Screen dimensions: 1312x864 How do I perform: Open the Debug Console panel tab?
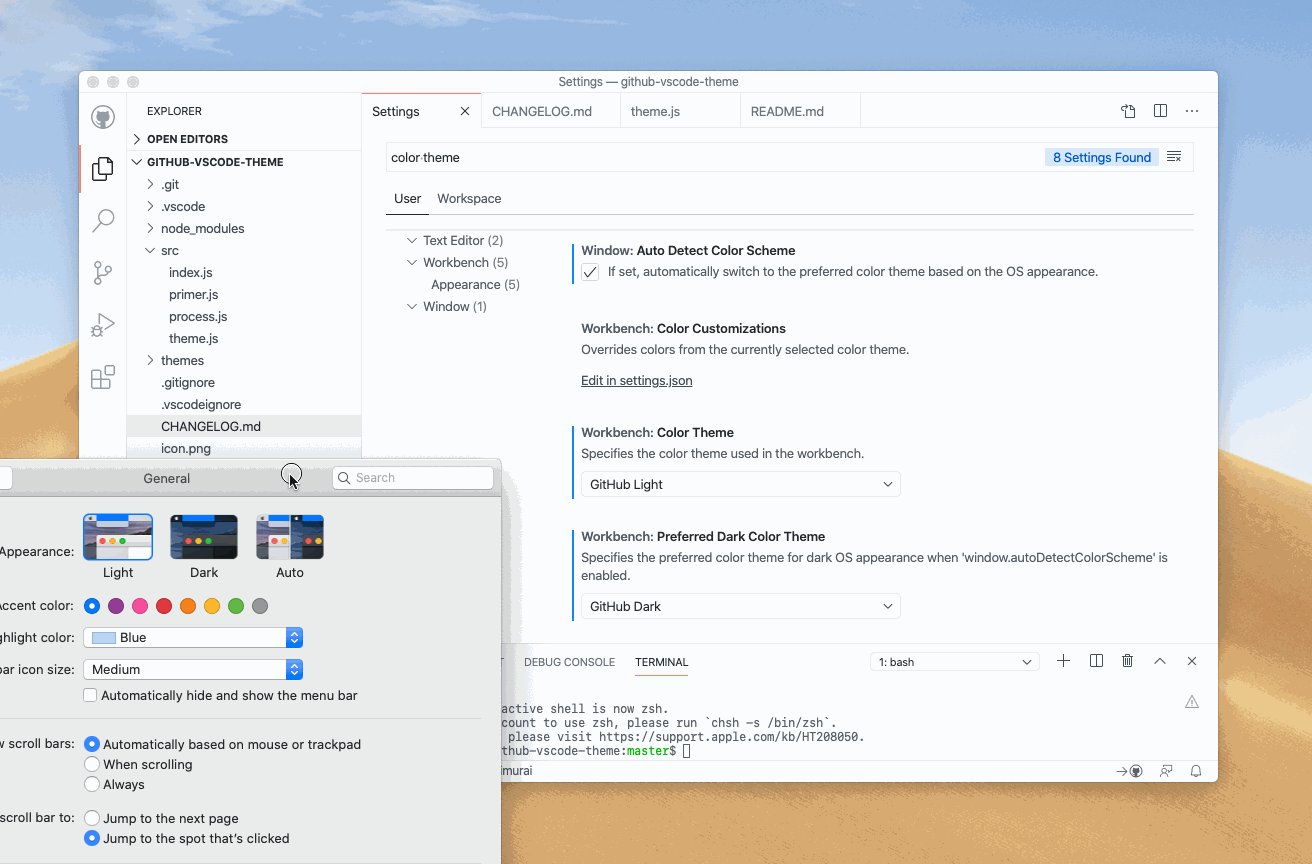(x=569, y=662)
